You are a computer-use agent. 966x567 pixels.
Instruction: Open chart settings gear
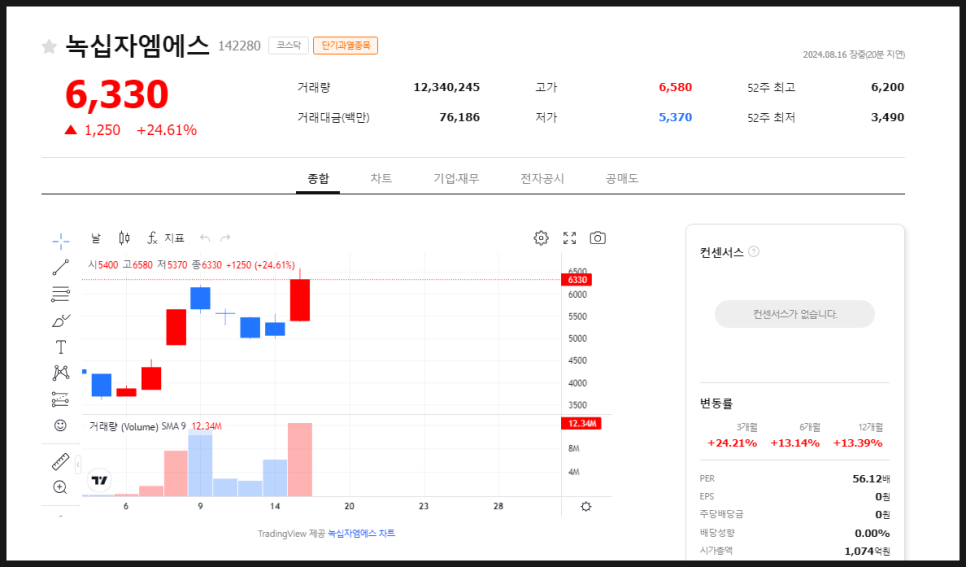pos(541,238)
